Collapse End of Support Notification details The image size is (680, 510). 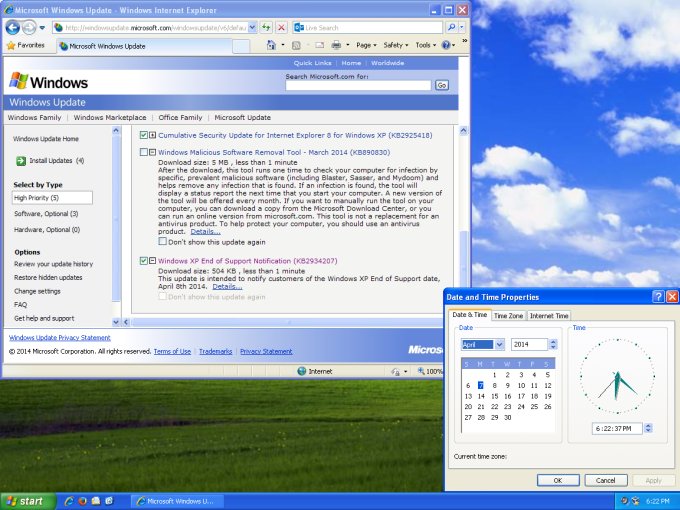pos(153,261)
